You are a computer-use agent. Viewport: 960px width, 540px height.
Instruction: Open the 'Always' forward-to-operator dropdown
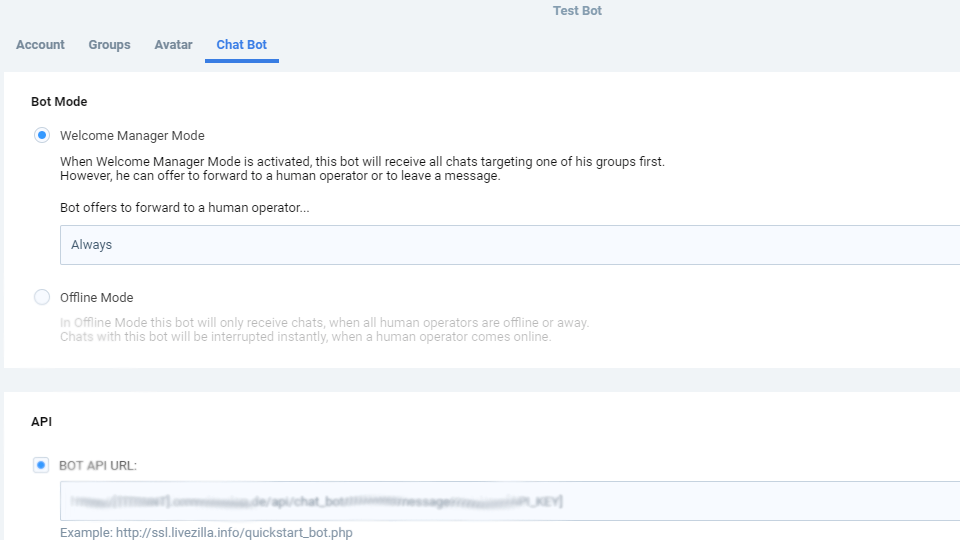click(510, 245)
